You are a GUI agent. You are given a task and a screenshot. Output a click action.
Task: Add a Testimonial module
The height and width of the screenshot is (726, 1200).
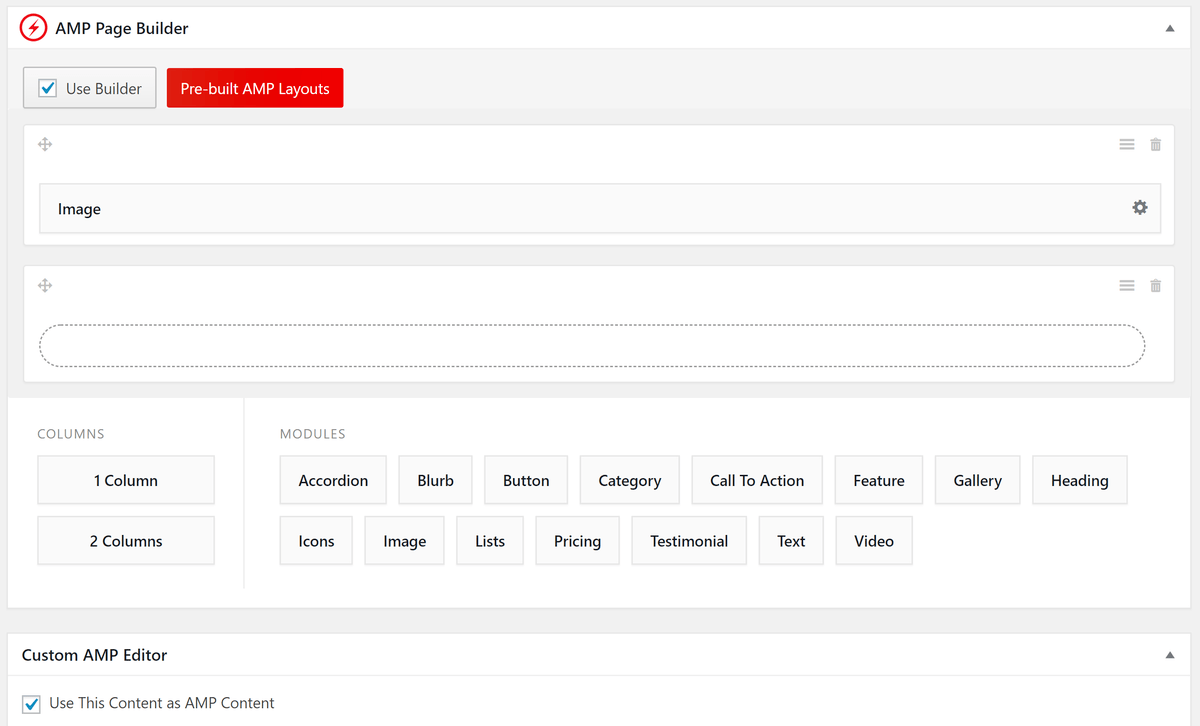point(688,540)
